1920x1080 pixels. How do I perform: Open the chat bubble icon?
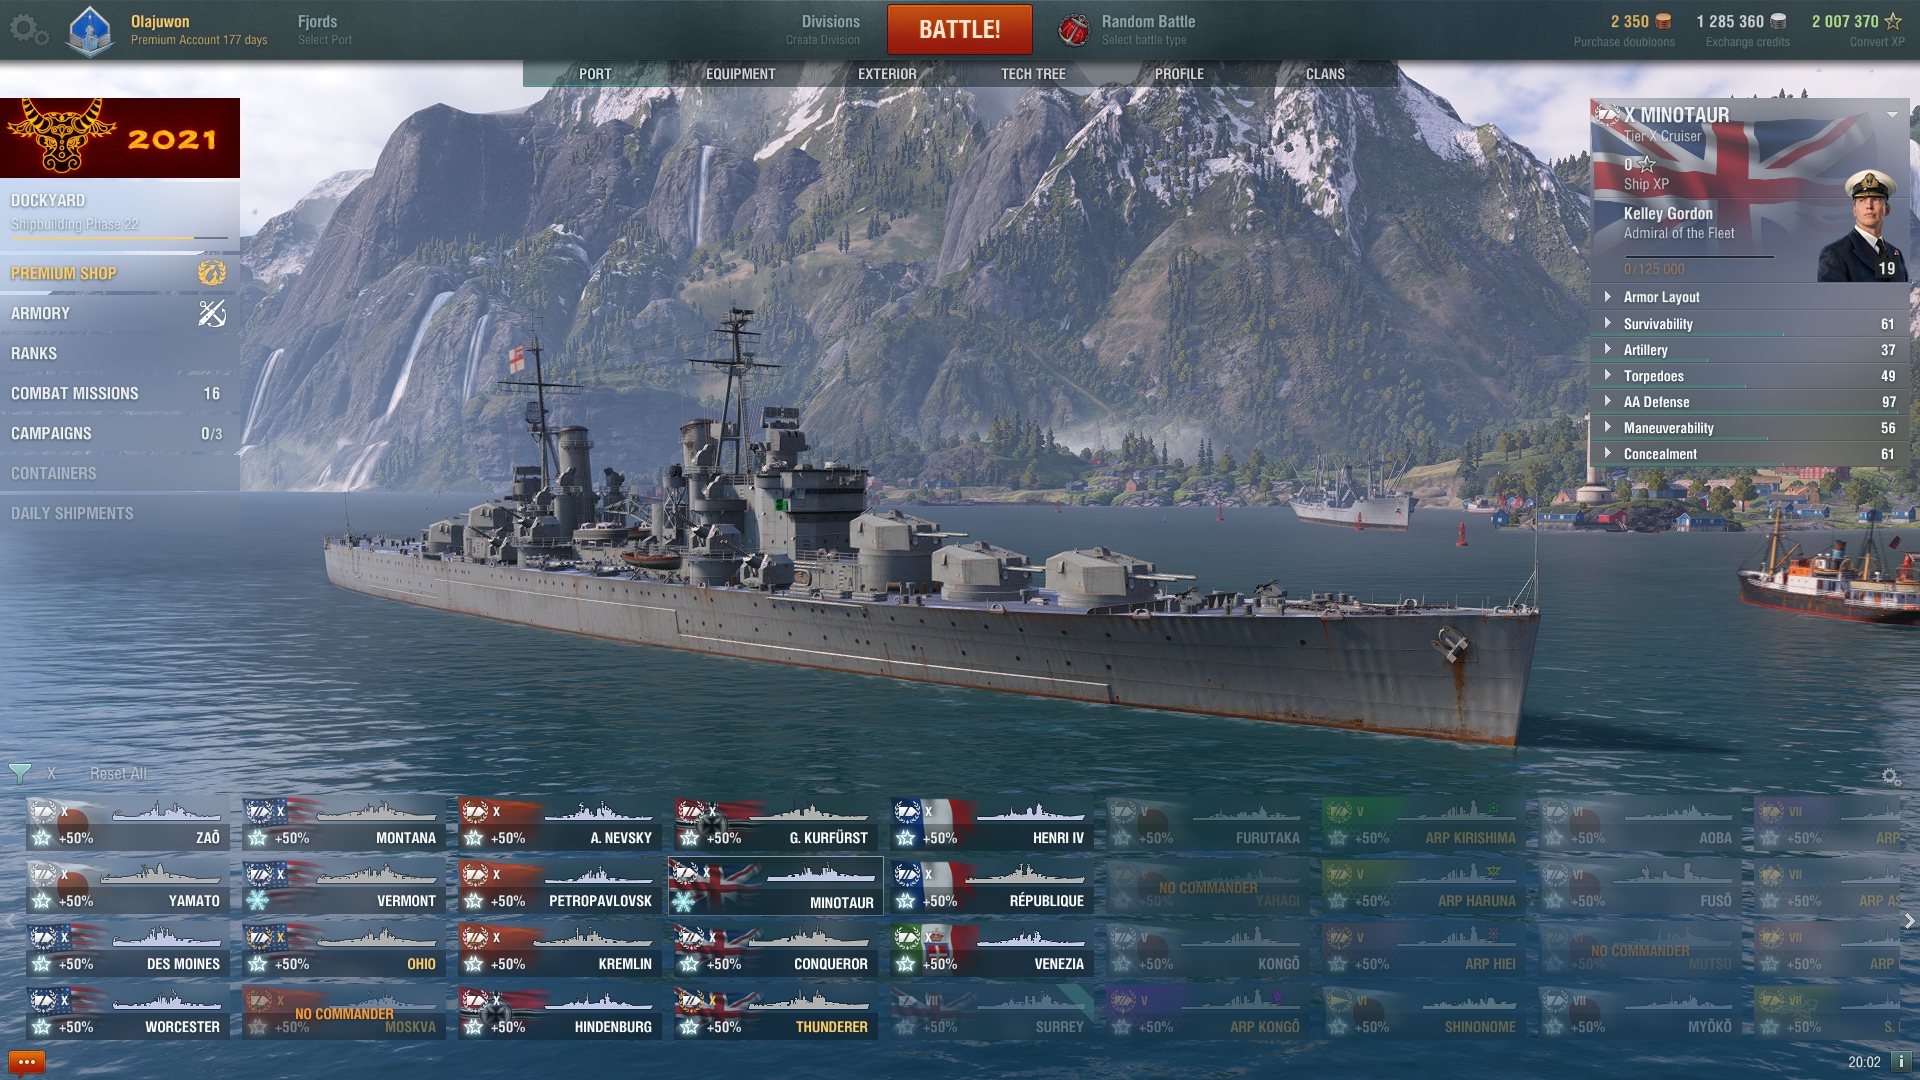pos(26,1062)
